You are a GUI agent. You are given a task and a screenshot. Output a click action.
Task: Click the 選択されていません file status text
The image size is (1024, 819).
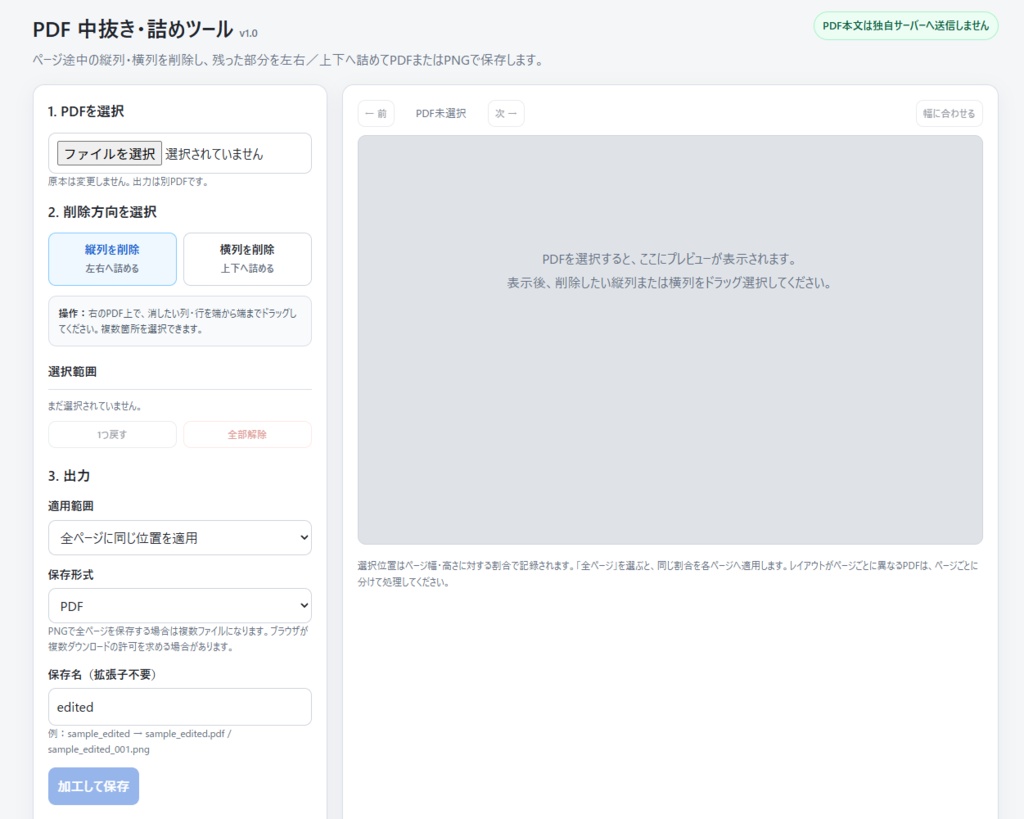214,154
